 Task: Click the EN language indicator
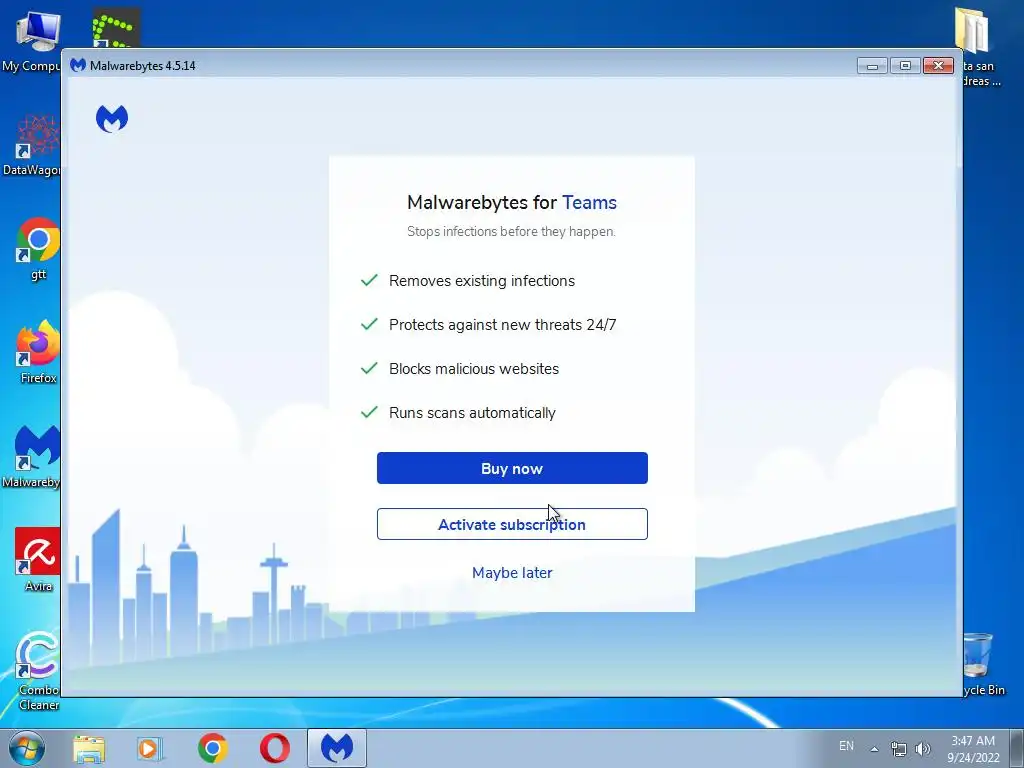846,746
